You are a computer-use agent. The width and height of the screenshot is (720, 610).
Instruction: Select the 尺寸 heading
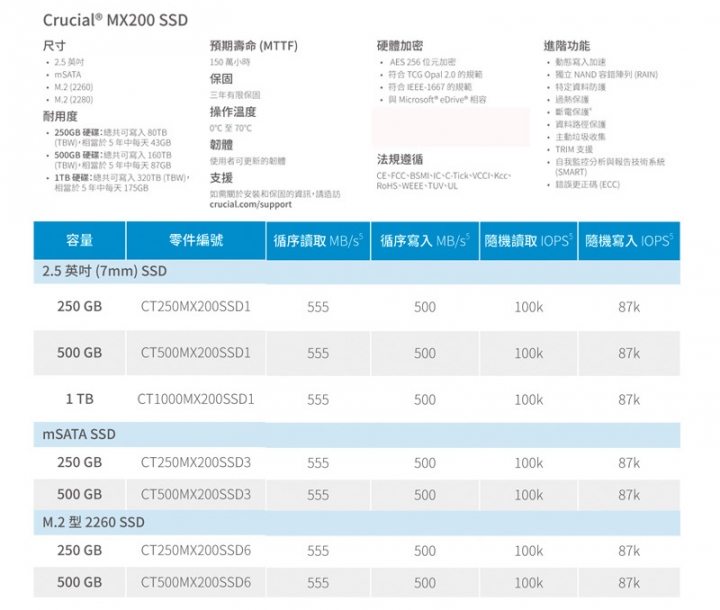pyautogui.click(x=54, y=46)
